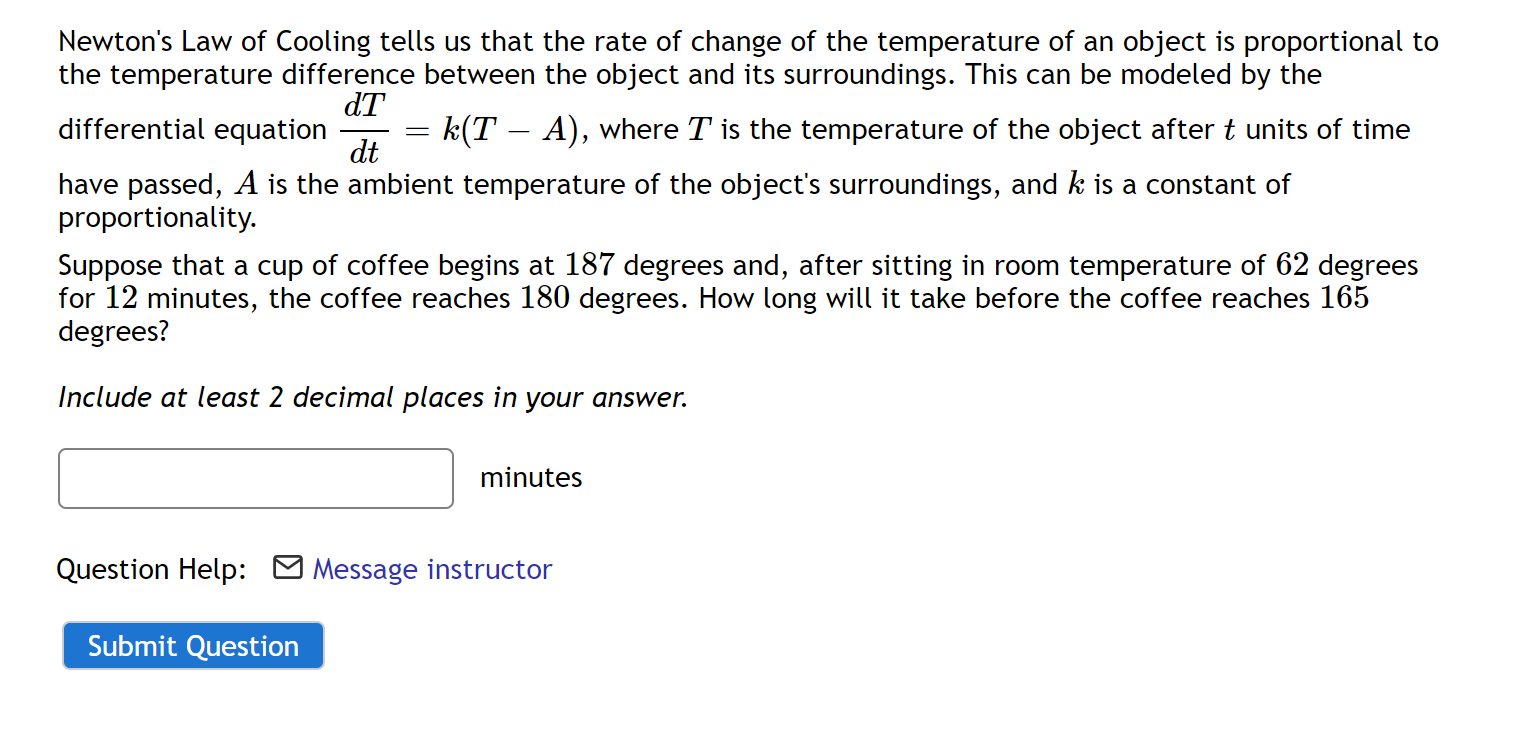Tap the envelope glyph before Message instructor link
Screen dimensions: 1522x738
pyautogui.click(x=287, y=568)
